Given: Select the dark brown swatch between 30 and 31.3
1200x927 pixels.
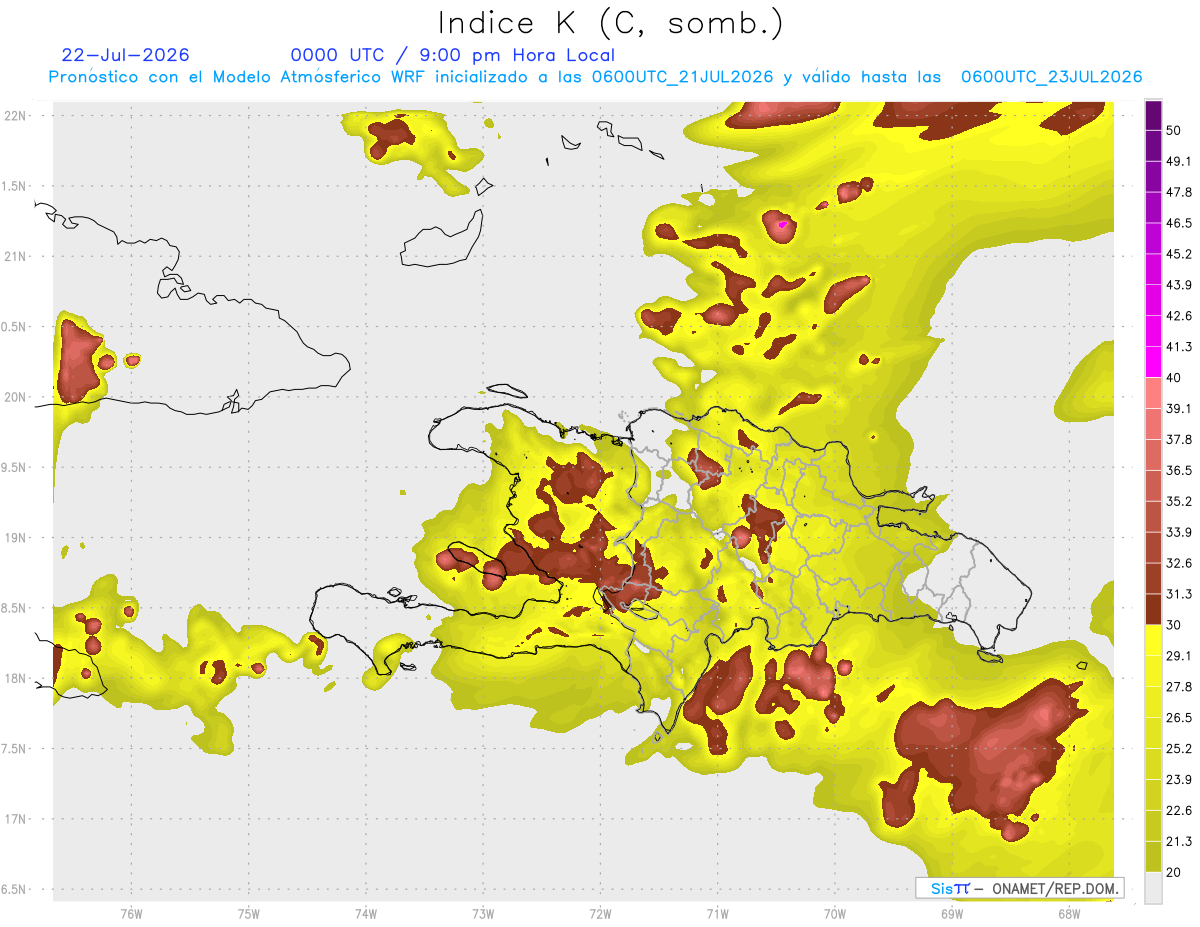Looking at the screenshot, I should [1153, 608].
